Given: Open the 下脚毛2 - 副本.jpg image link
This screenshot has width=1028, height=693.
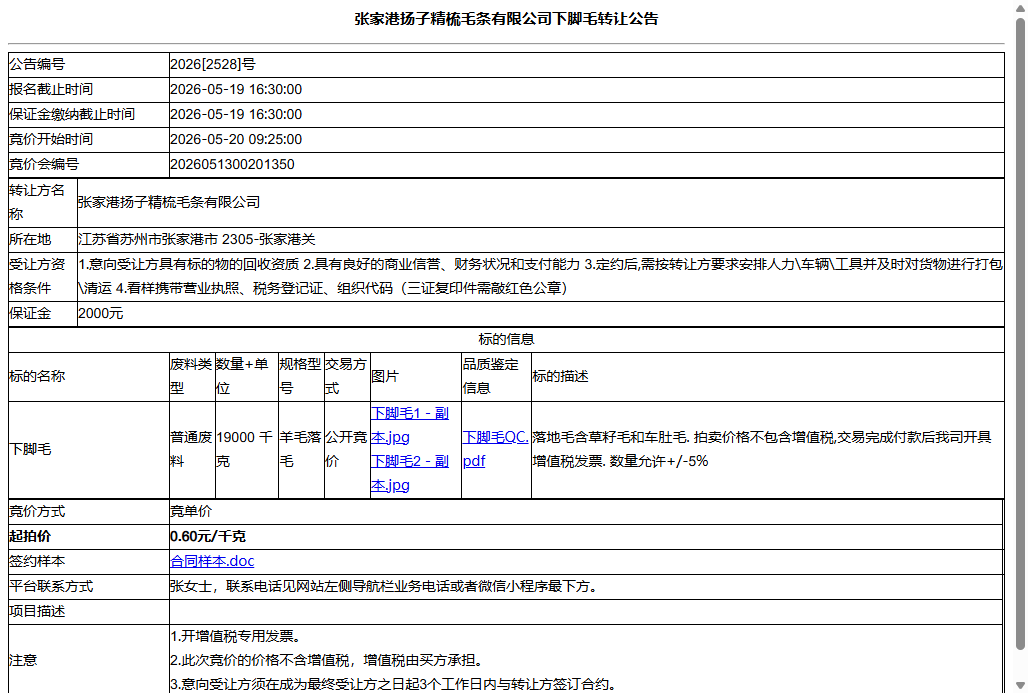Looking at the screenshot, I should [x=410, y=473].
